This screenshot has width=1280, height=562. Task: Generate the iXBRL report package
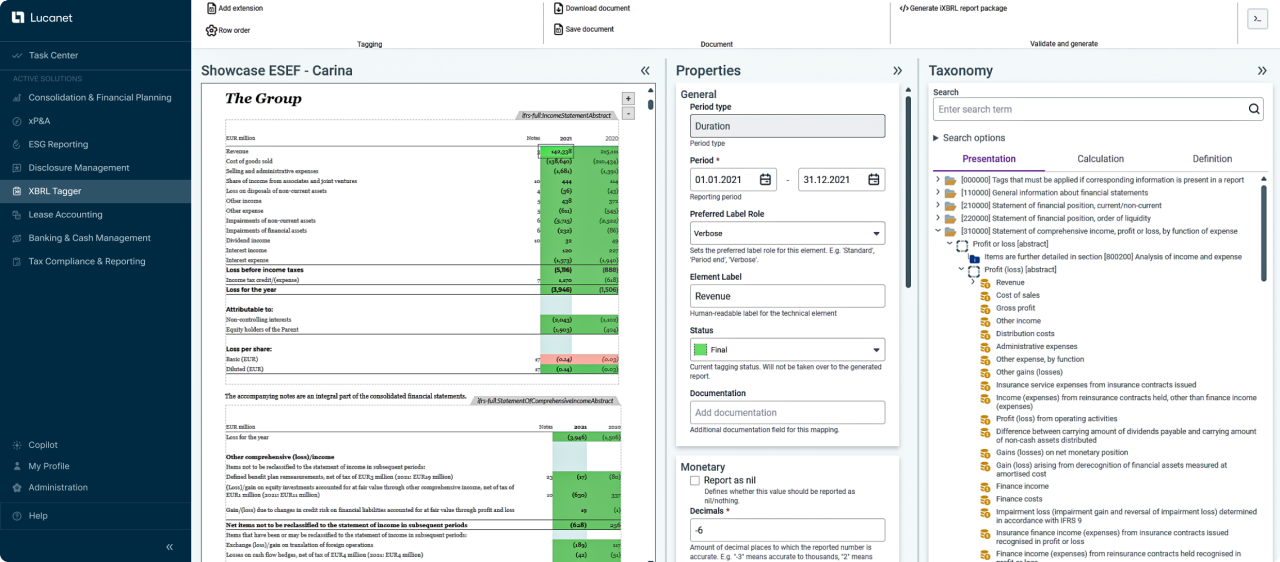tap(952, 8)
